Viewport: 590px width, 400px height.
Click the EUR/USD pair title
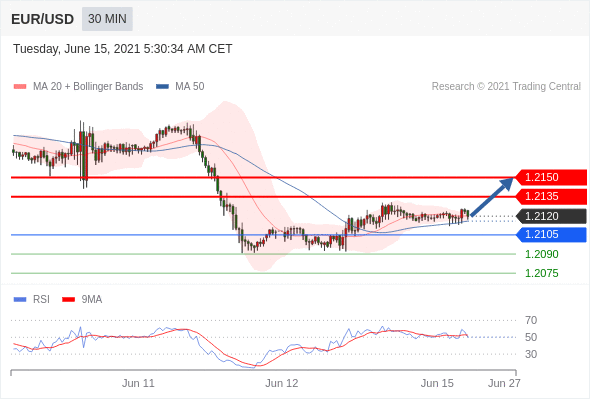click(x=43, y=19)
